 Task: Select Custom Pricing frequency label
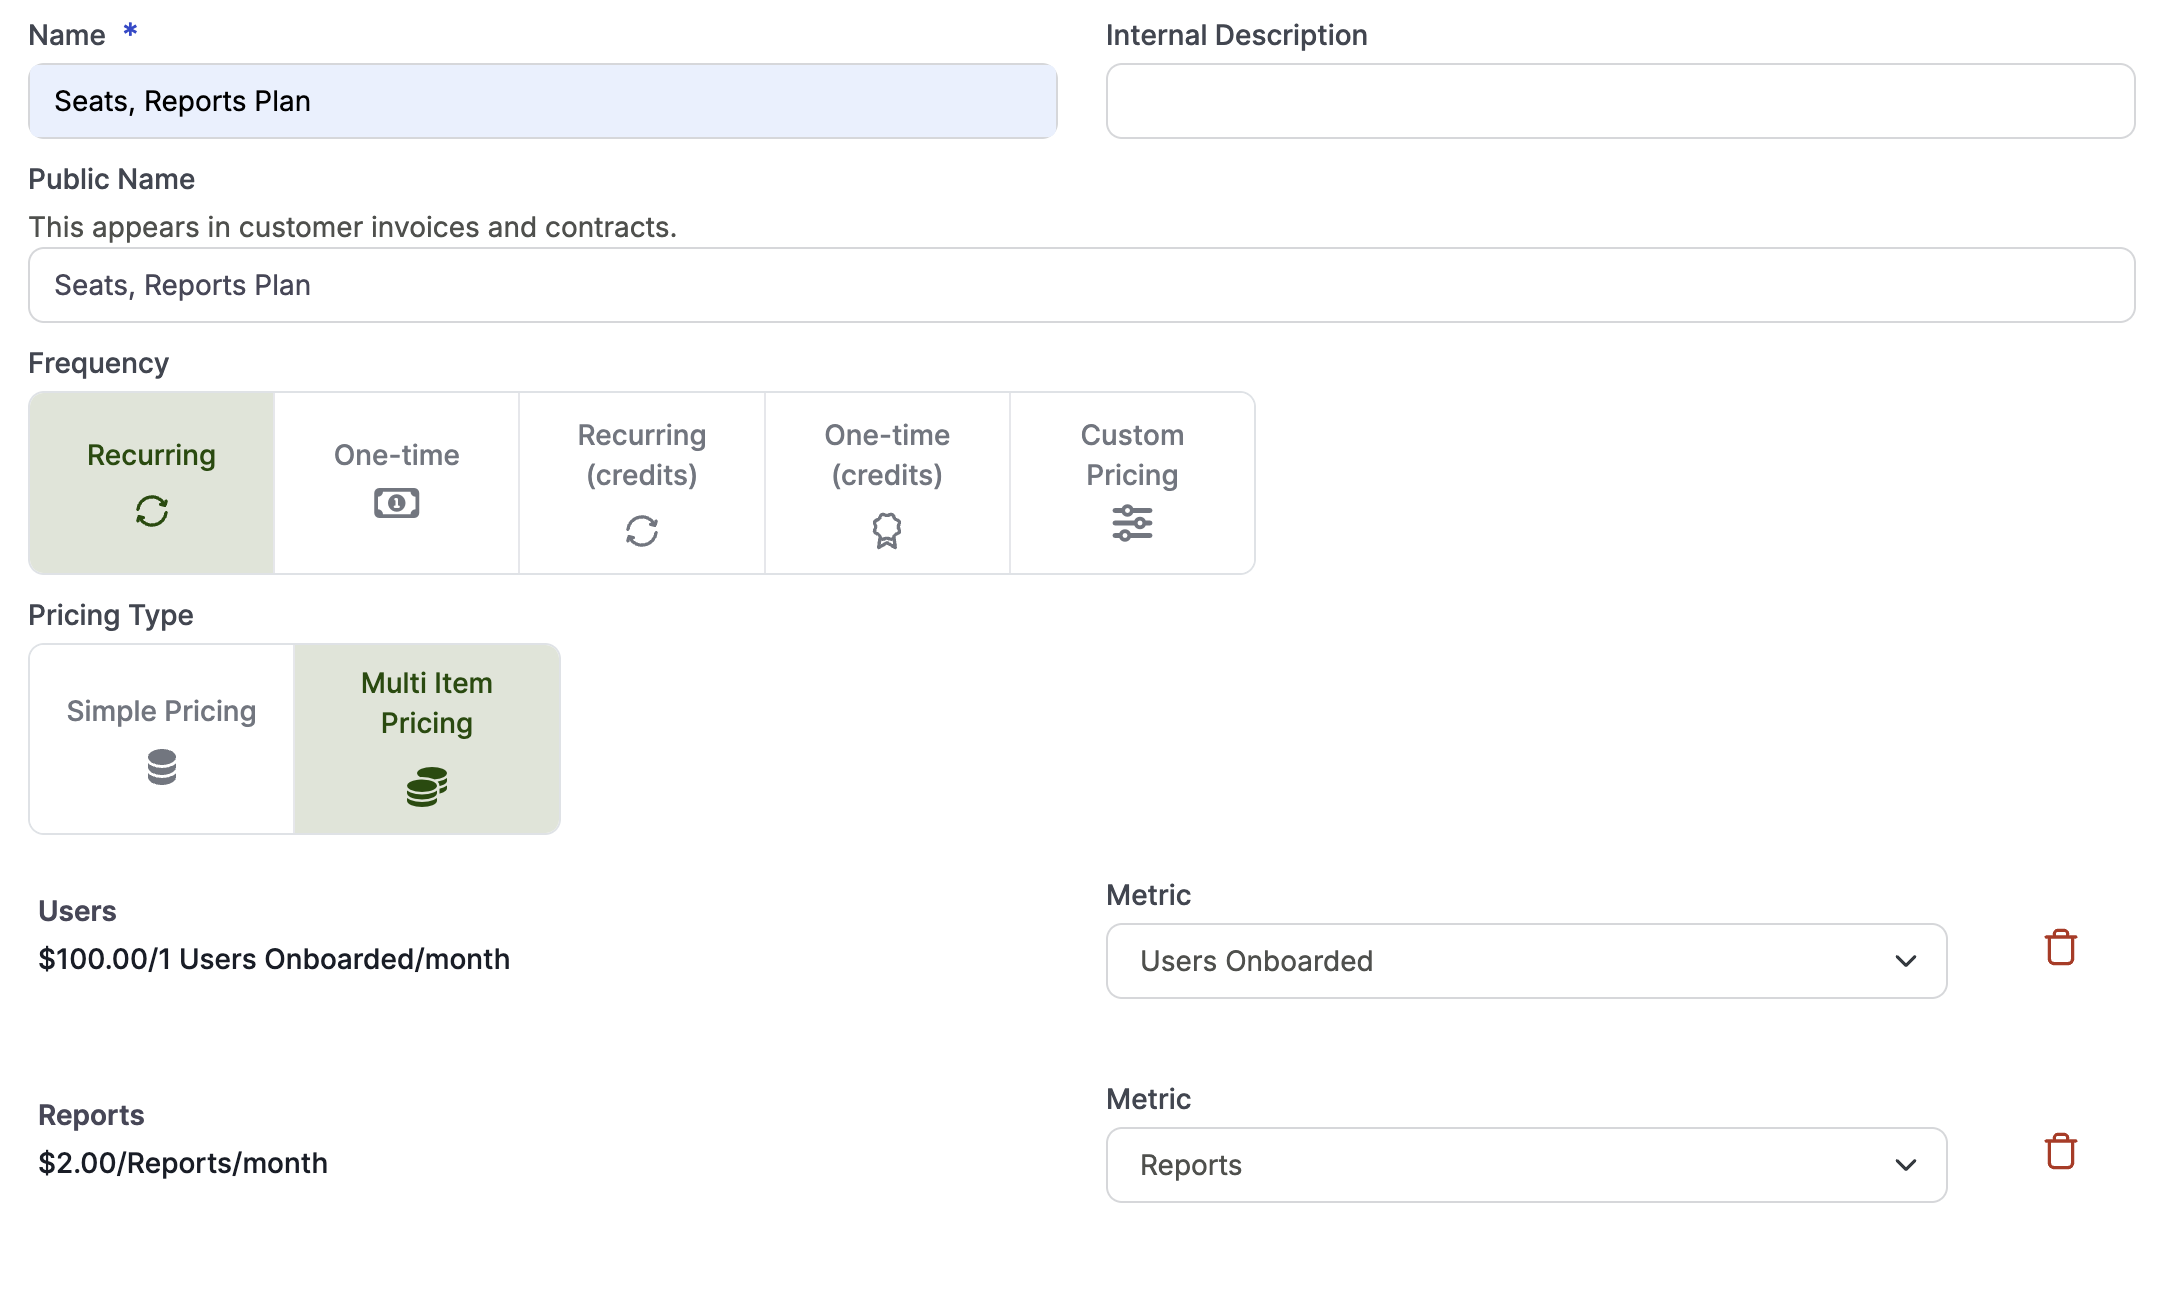click(1132, 455)
